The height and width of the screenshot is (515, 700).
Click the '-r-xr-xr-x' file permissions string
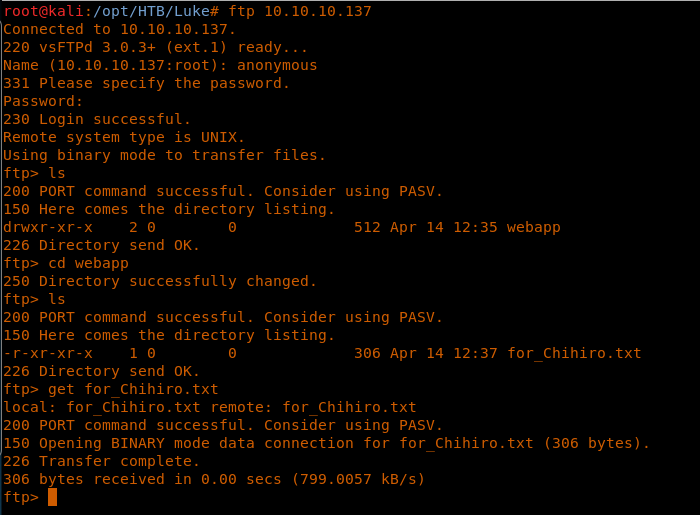pyautogui.click(x=48, y=353)
